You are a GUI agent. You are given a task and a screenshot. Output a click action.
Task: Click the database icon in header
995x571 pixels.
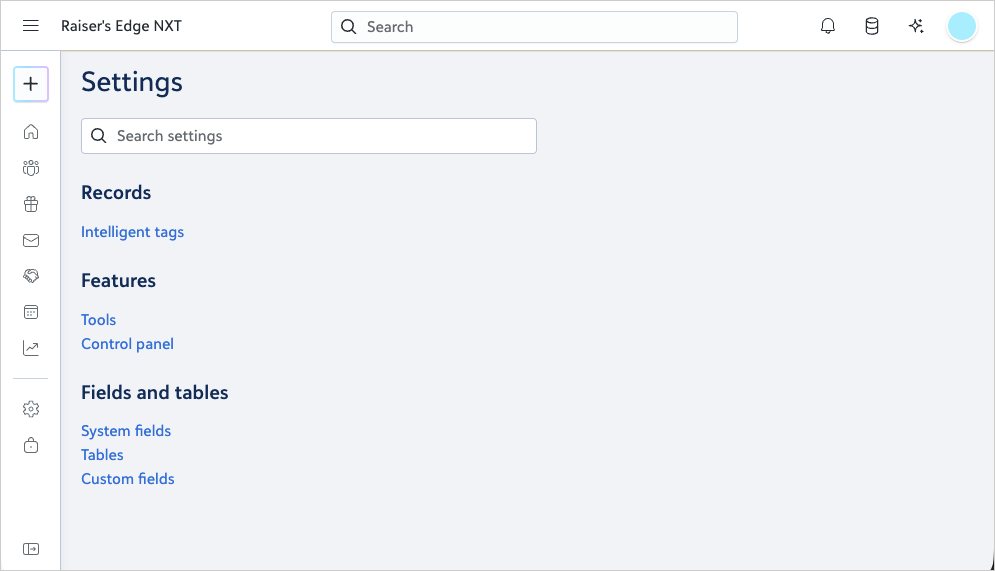click(x=872, y=27)
